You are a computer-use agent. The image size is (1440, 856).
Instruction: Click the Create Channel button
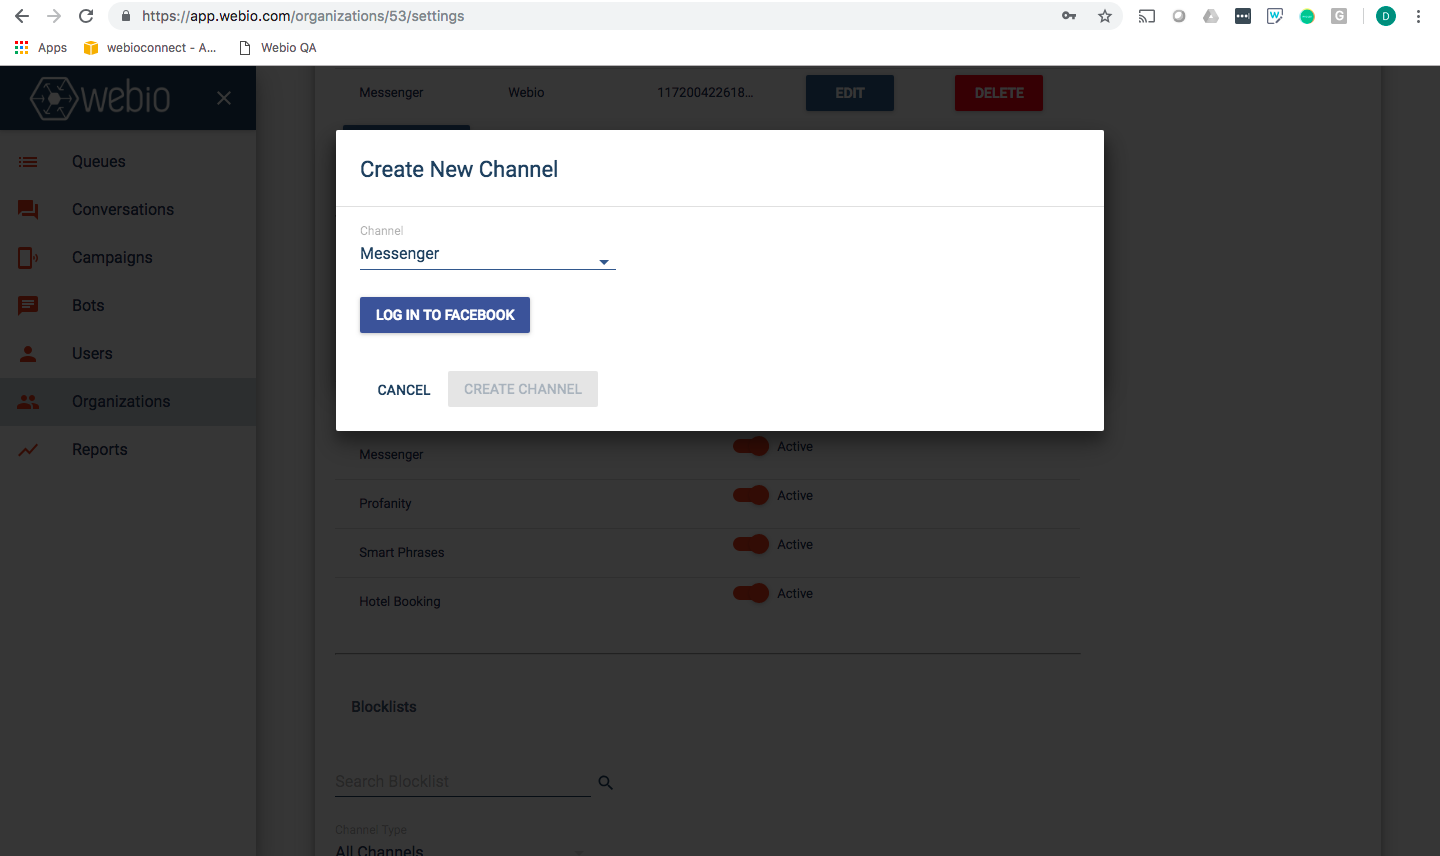523,389
